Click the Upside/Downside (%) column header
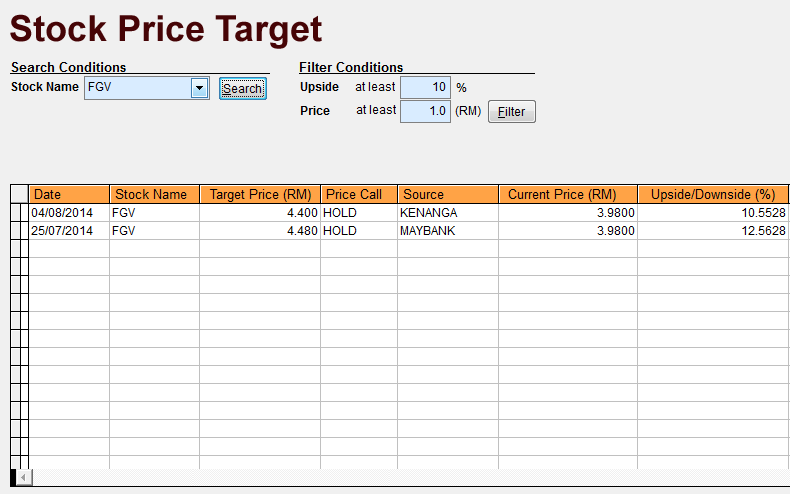This screenshot has height=494, width=790. pos(713,194)
